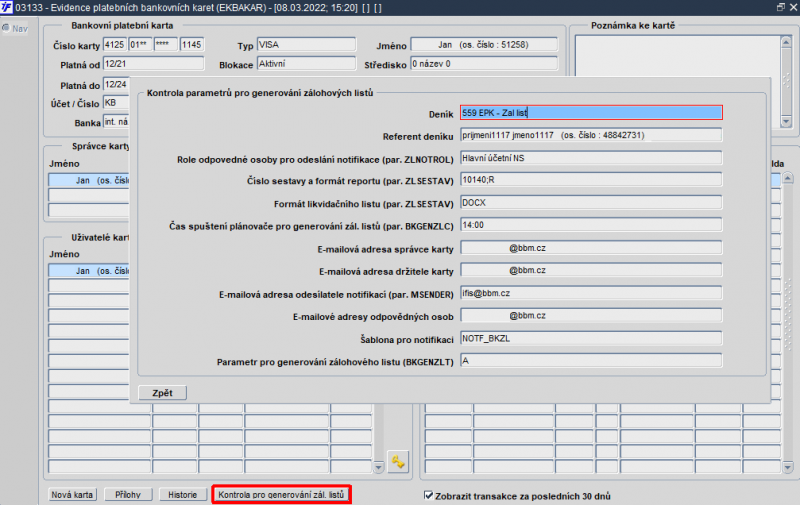Click the BKGENZLT parameter field with A
Image resolution: width=800 pixels, height=505 pixels.
pos(591,361)
